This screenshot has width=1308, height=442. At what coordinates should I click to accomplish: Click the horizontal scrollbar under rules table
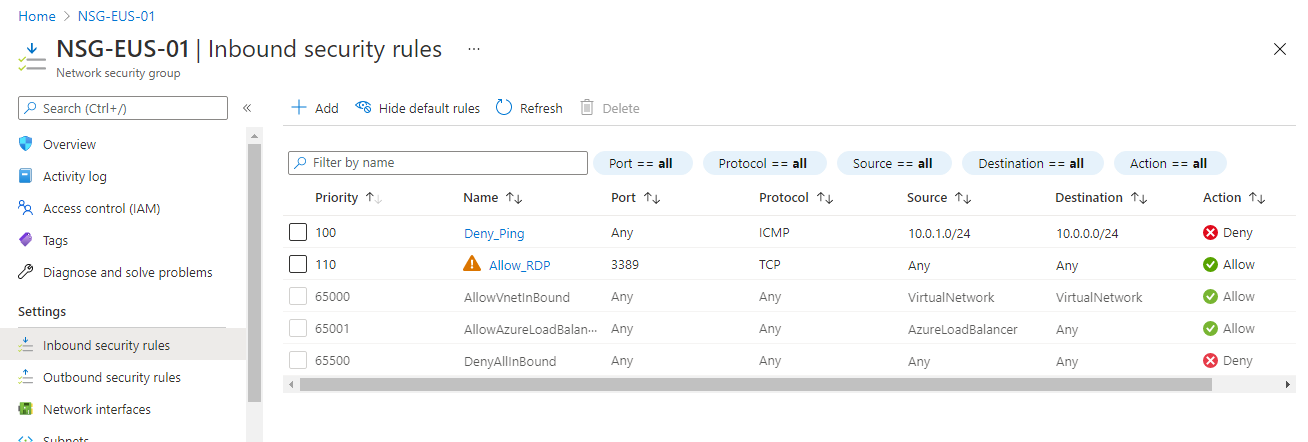(x=750, y=384)
